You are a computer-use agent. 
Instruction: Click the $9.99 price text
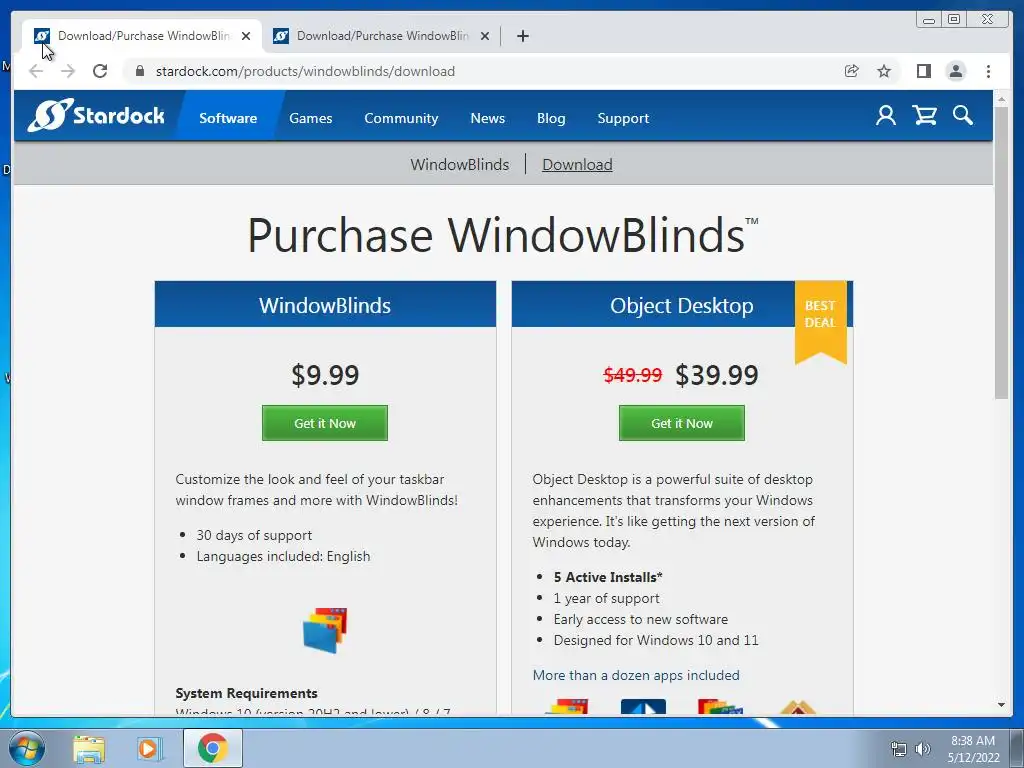pyautogui.click(x=325, y=375)
